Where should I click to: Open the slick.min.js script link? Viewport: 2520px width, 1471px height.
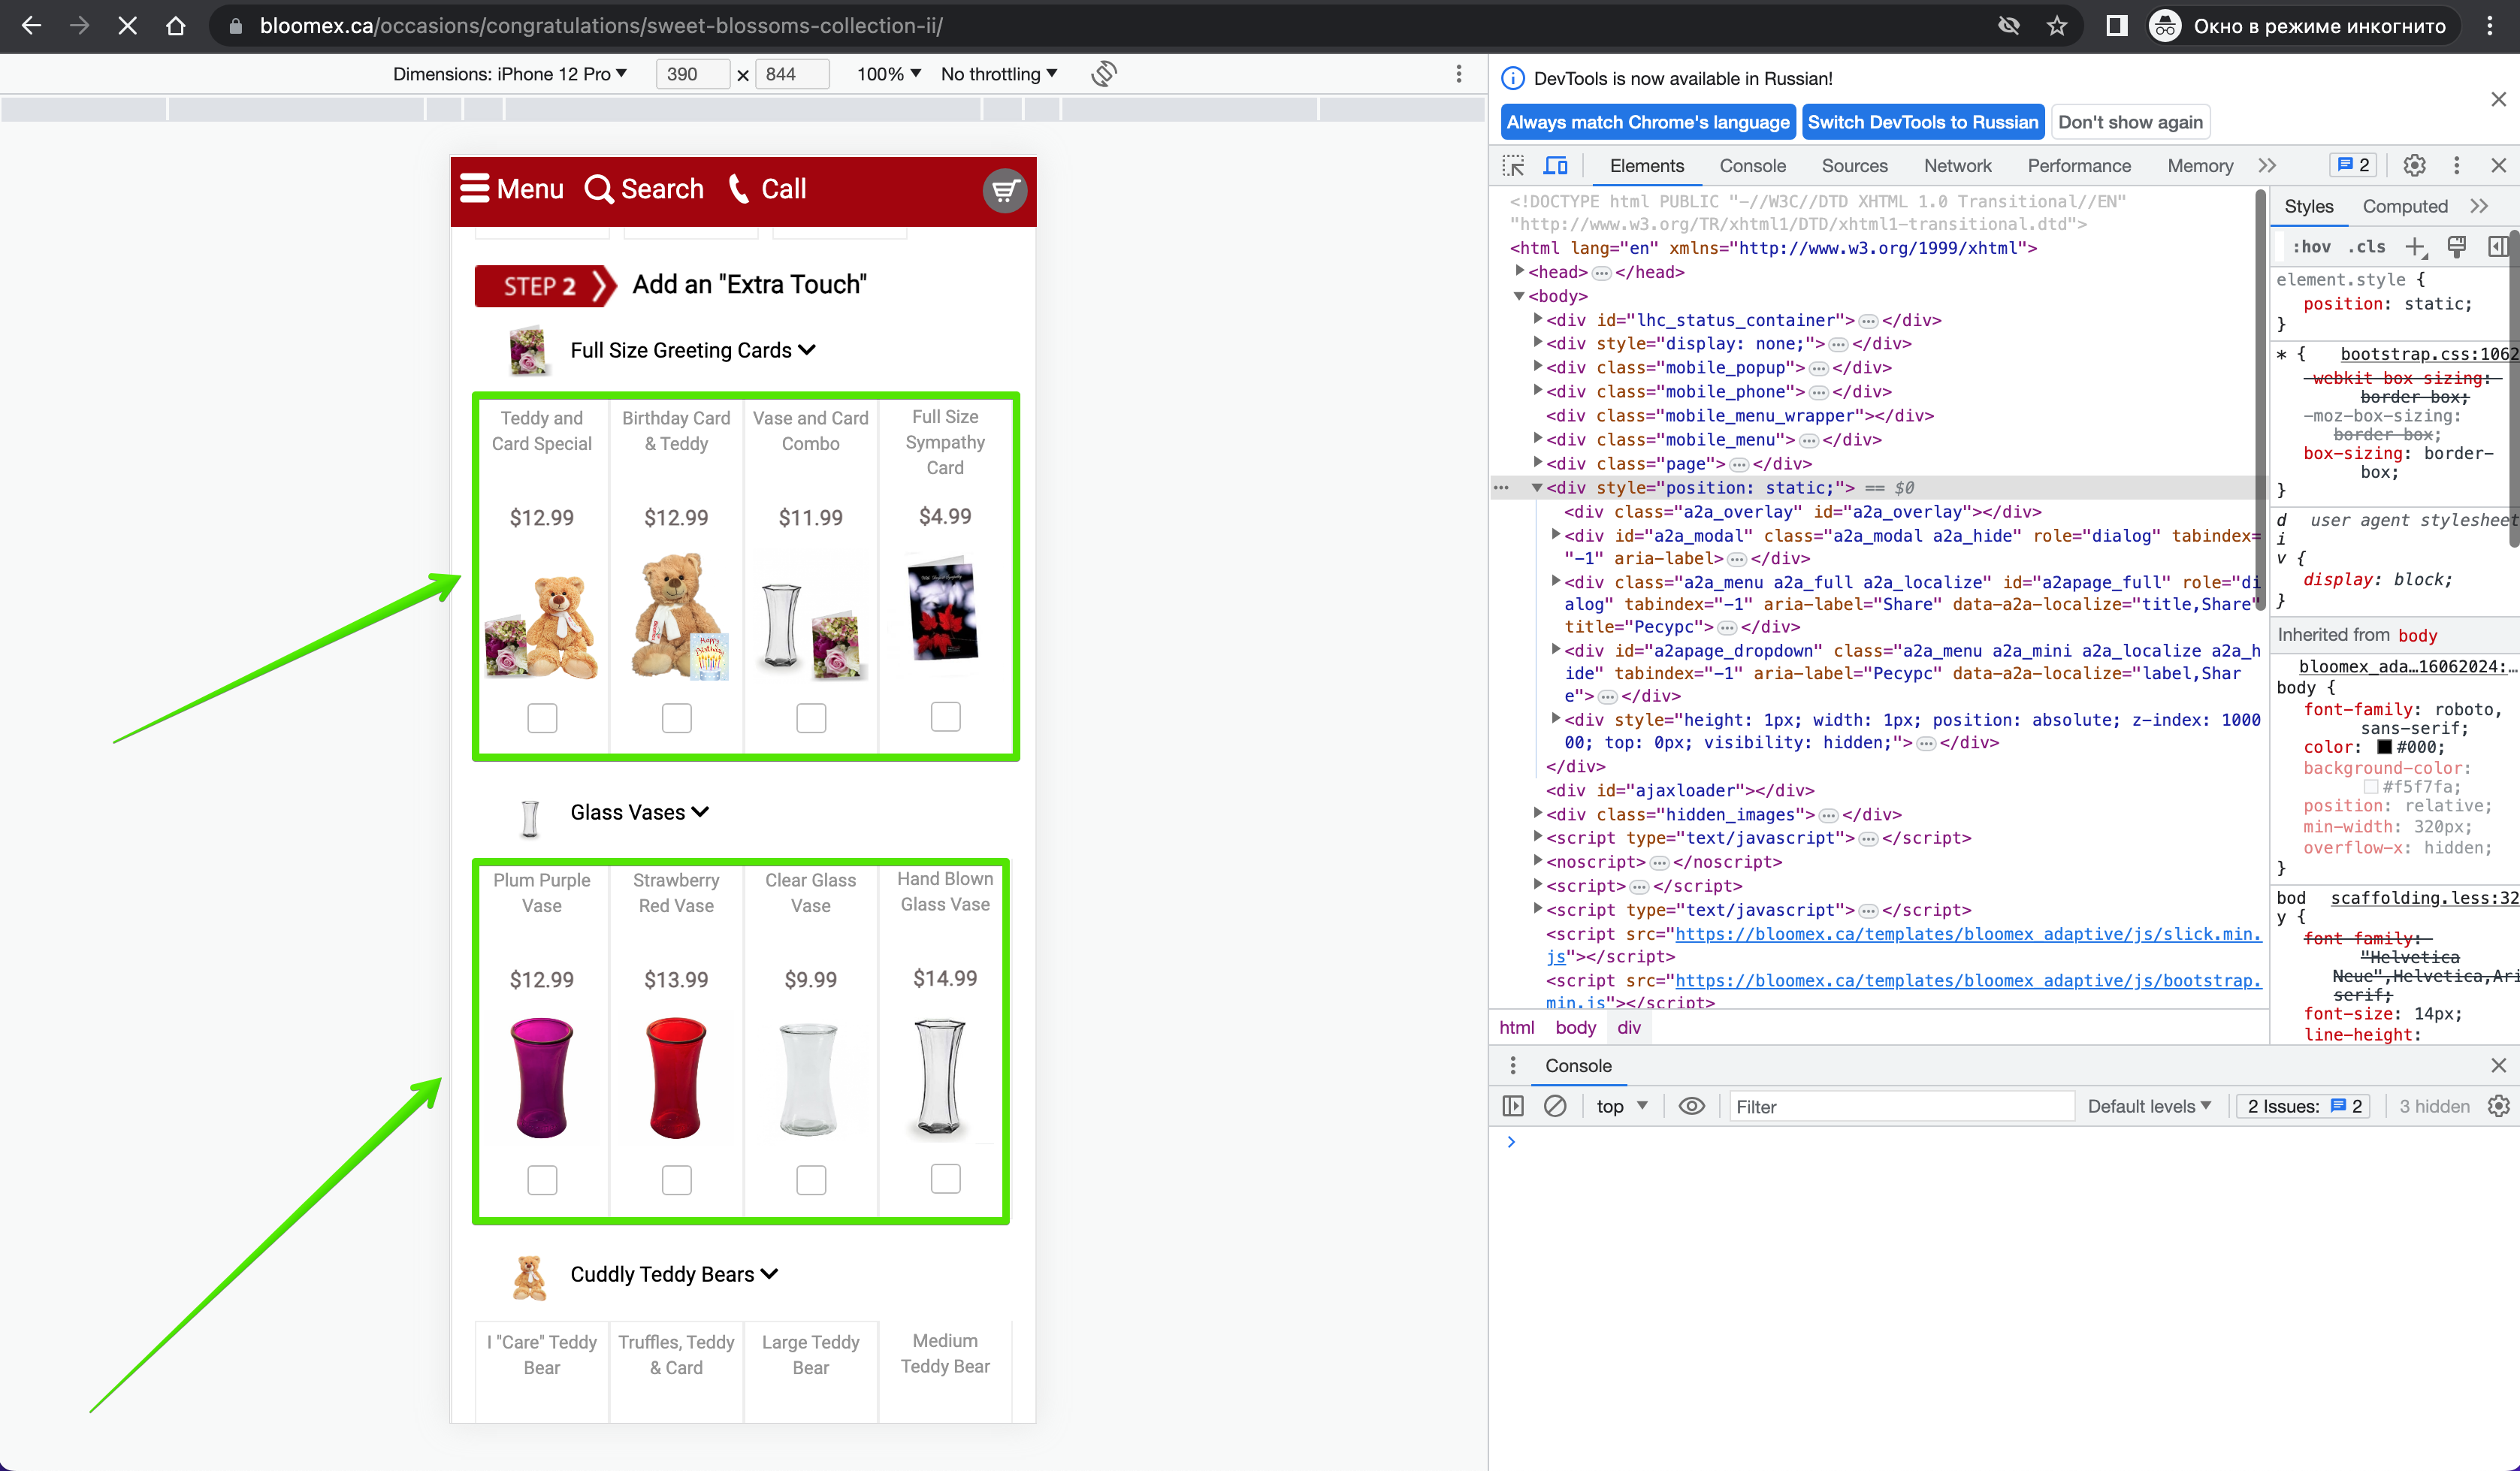coord(1904,945)
